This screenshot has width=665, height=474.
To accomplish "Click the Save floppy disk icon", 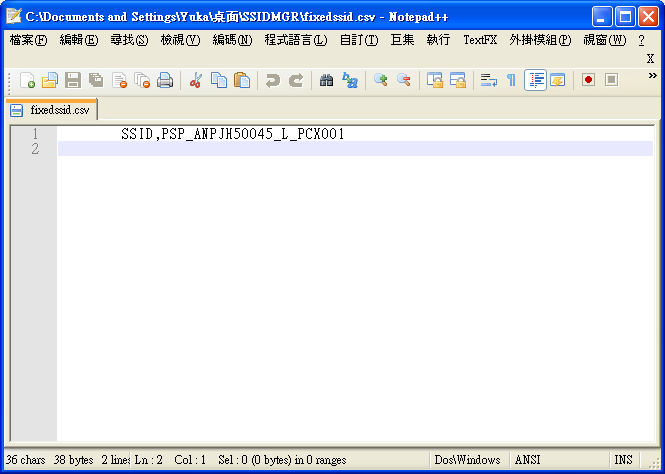I will [x=73, y=80].
